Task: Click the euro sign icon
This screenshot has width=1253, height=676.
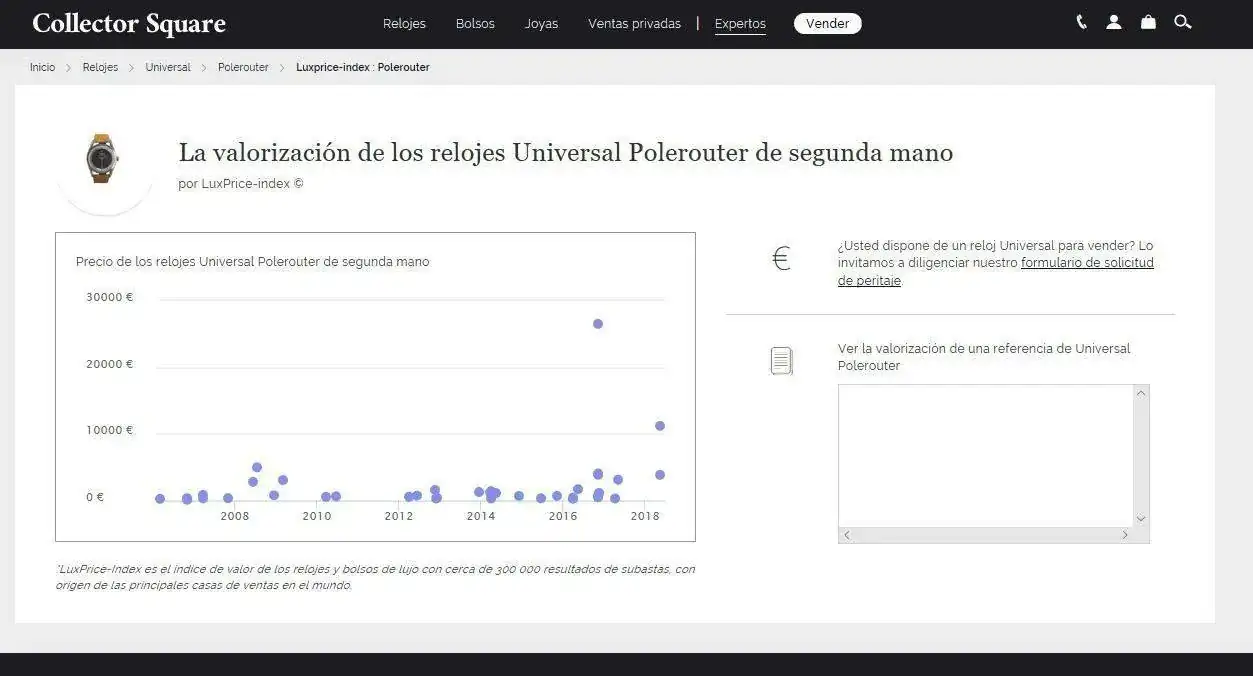Action: point(782,259)
